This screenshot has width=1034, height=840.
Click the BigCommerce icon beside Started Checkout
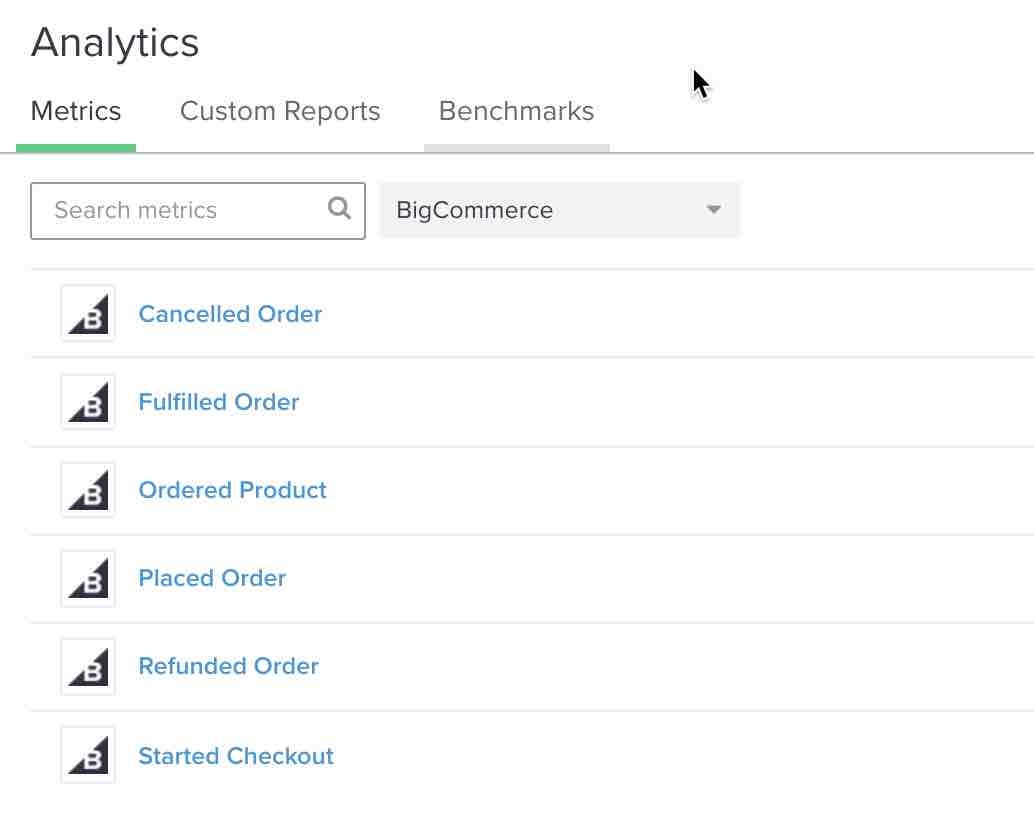tap(87, 754)
